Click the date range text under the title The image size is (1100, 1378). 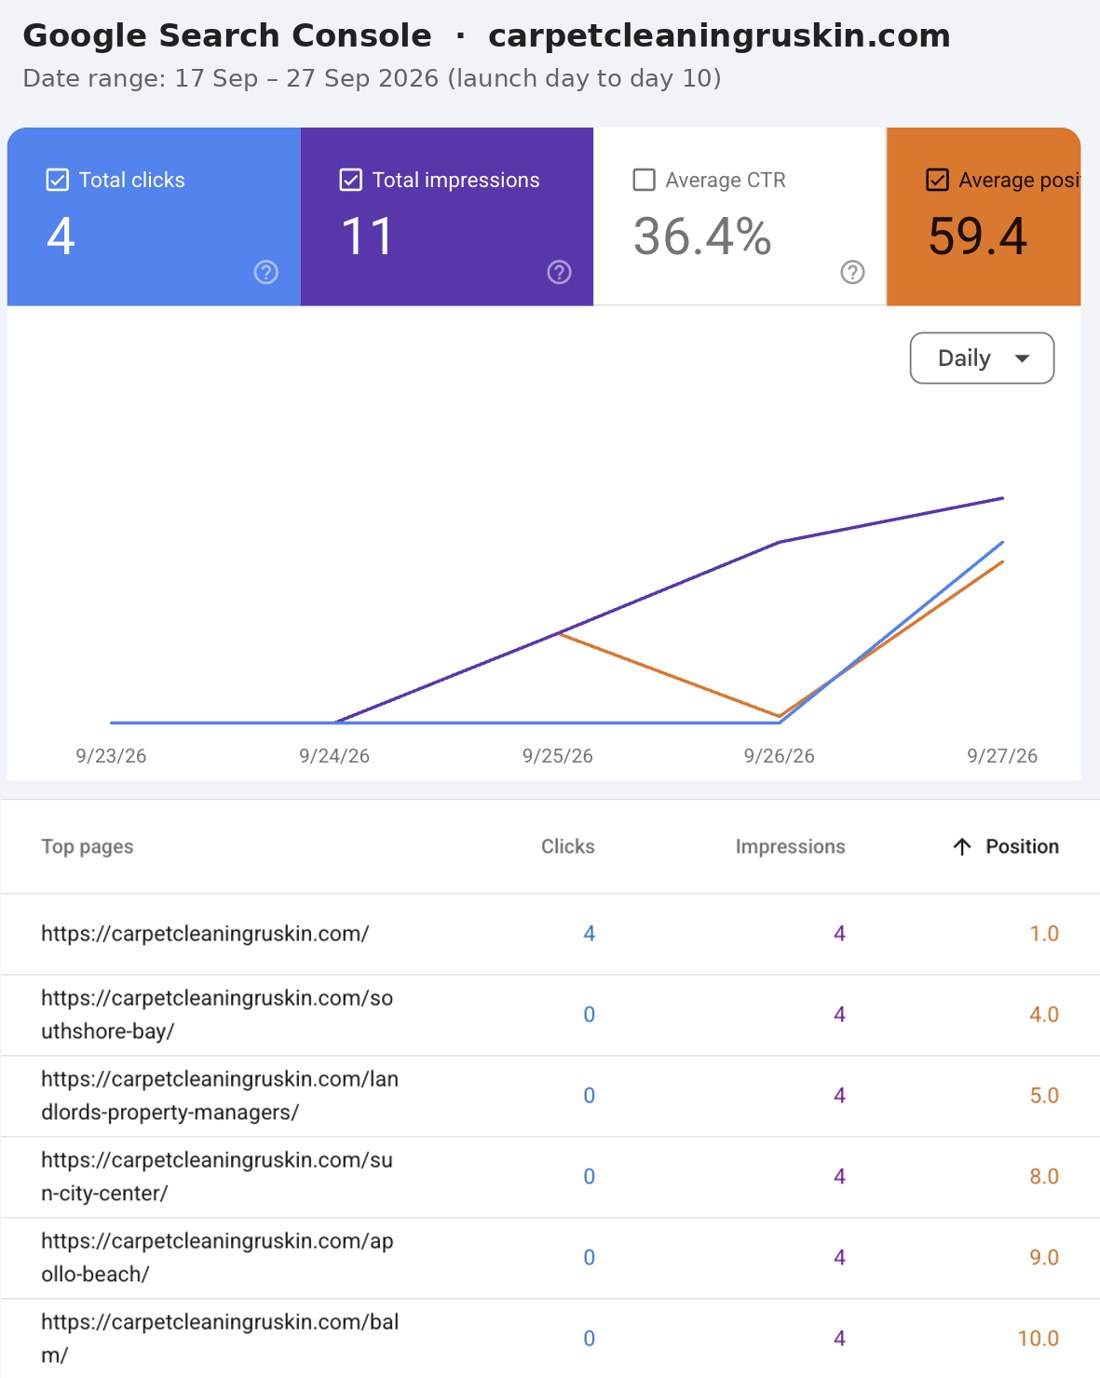click(x=372, y=78)
